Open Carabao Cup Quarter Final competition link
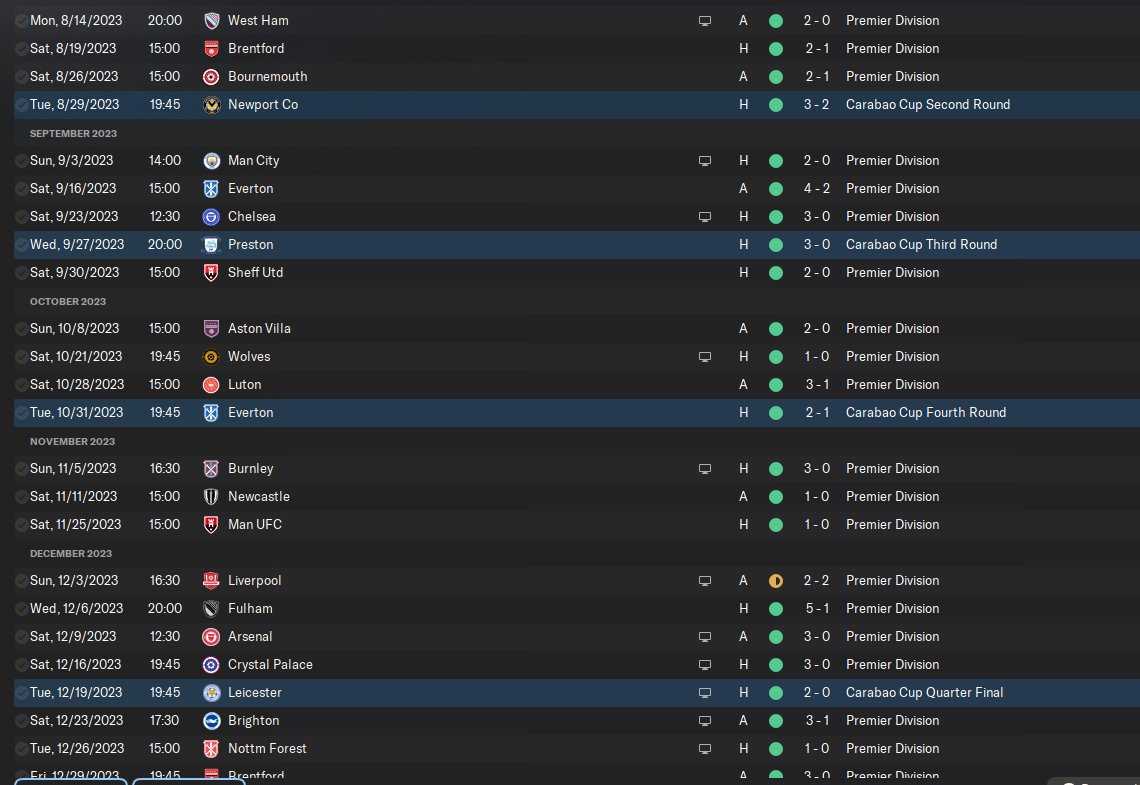Image resolution: width=1140 pixels, height=785 pixels. (x=924, y=693)
